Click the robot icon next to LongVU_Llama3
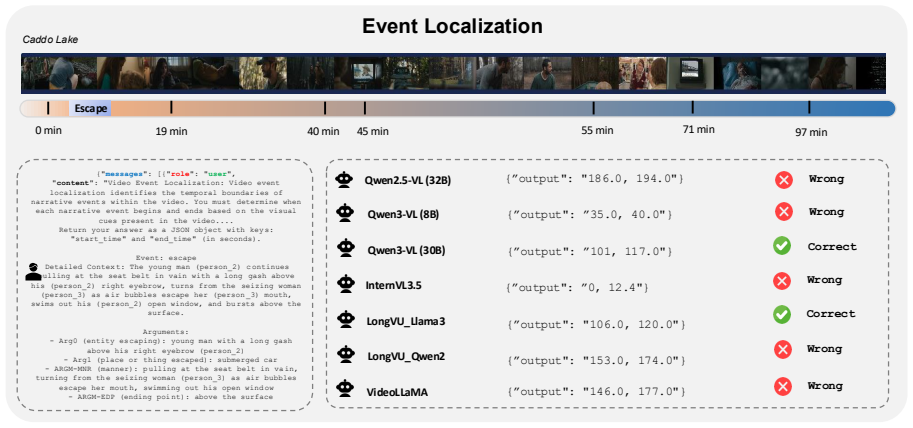 [x=346, y=319]
